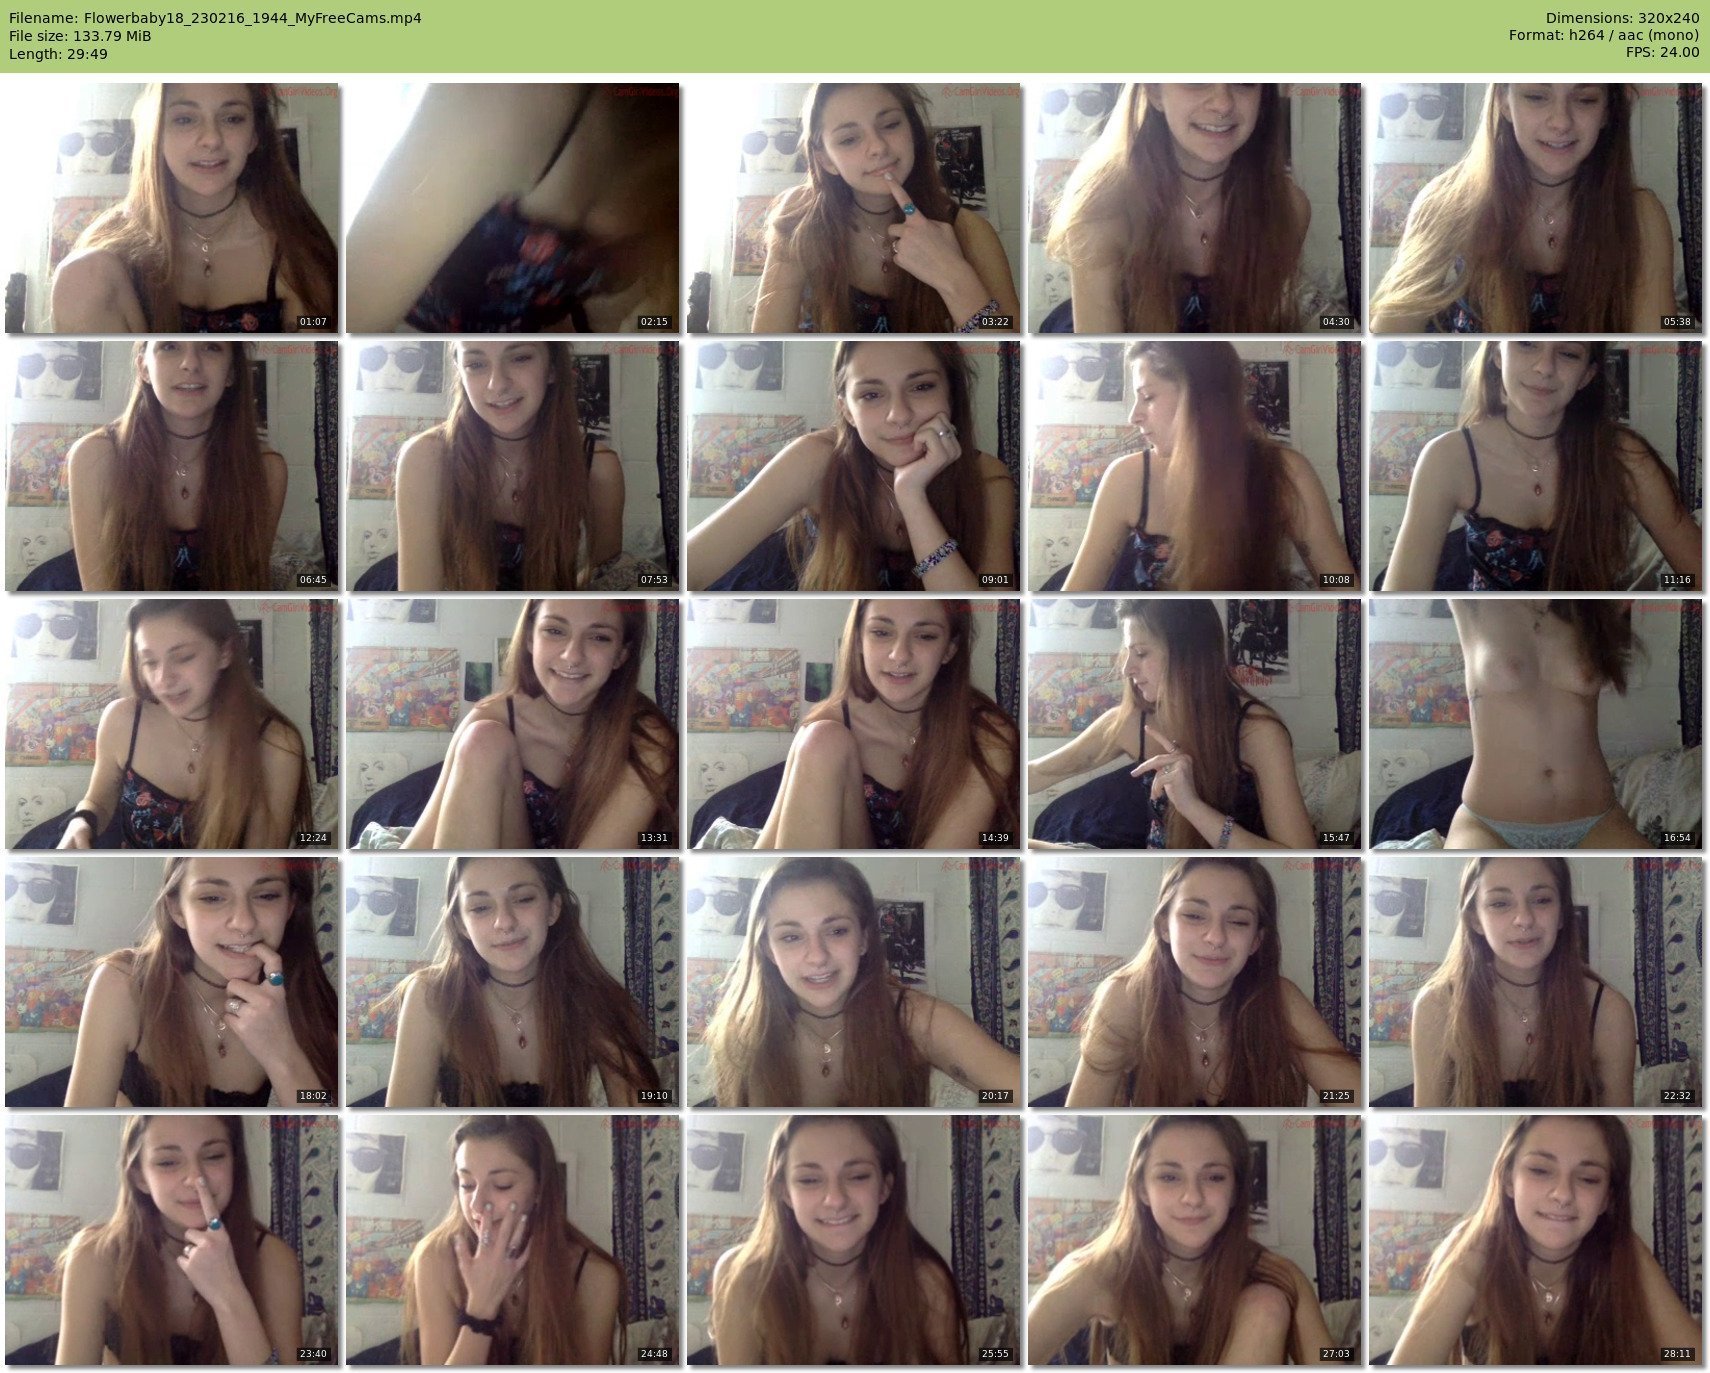The height and width of the screenshot is (1373, 1710).
Task: Select the thumbnail stamped 01:07
Action: [172, 208]
